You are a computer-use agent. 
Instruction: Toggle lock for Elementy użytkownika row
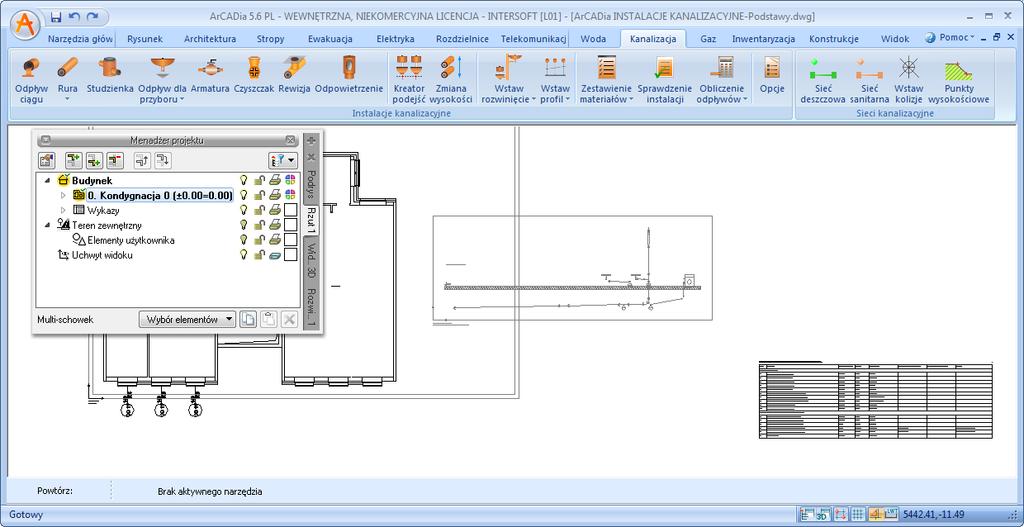pos(259,240)
